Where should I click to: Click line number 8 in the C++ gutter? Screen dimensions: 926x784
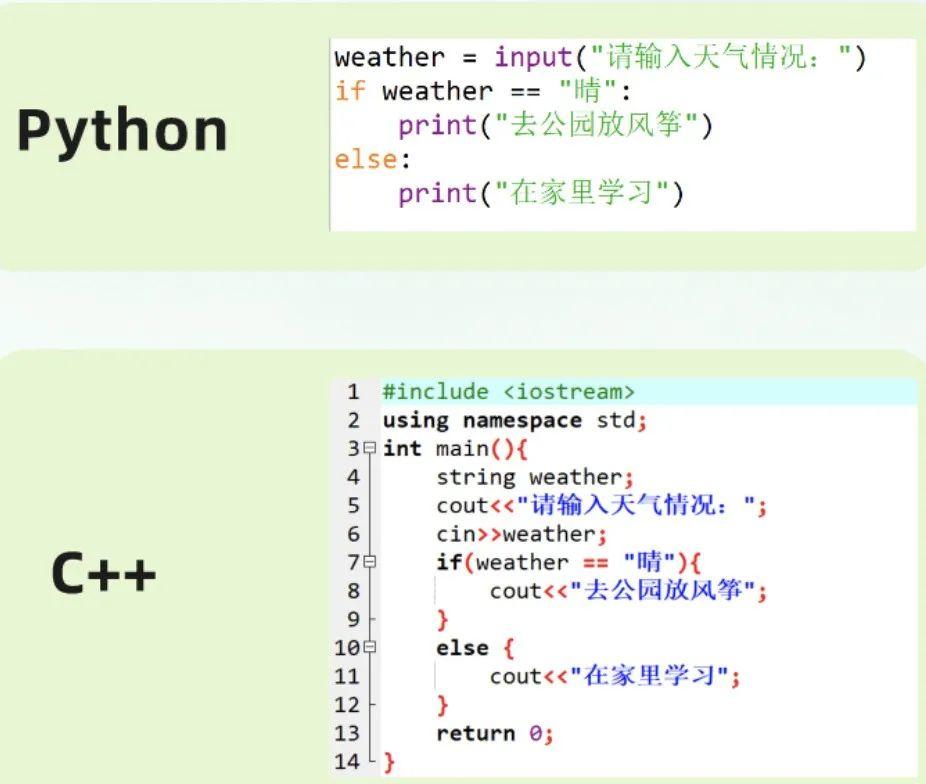click(x=353, y=590)
